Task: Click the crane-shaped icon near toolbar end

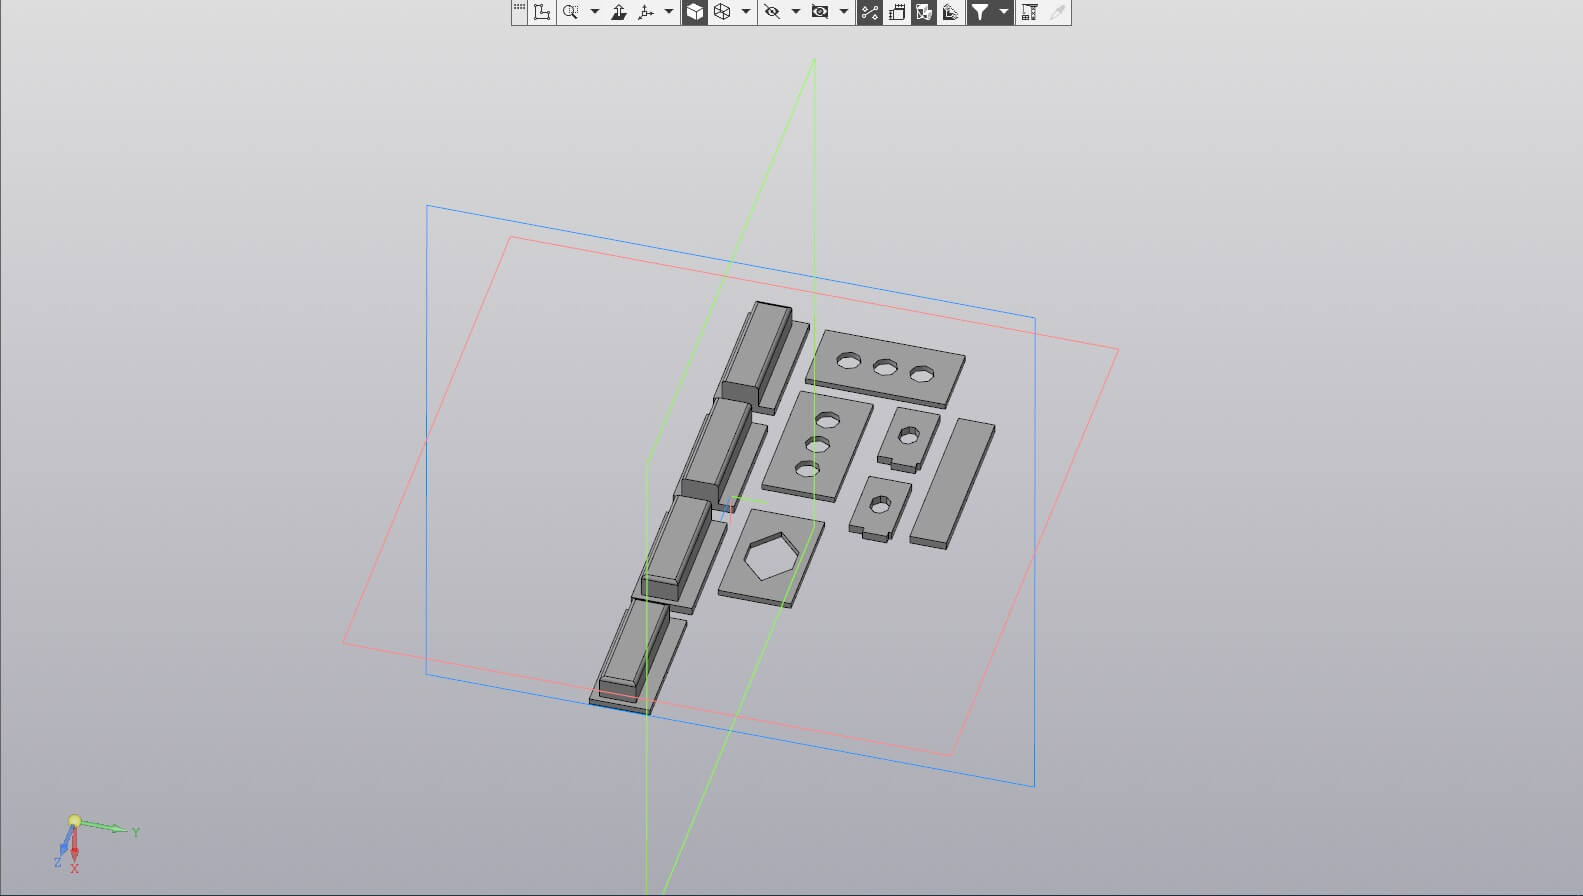Action: click(1029, 12)
